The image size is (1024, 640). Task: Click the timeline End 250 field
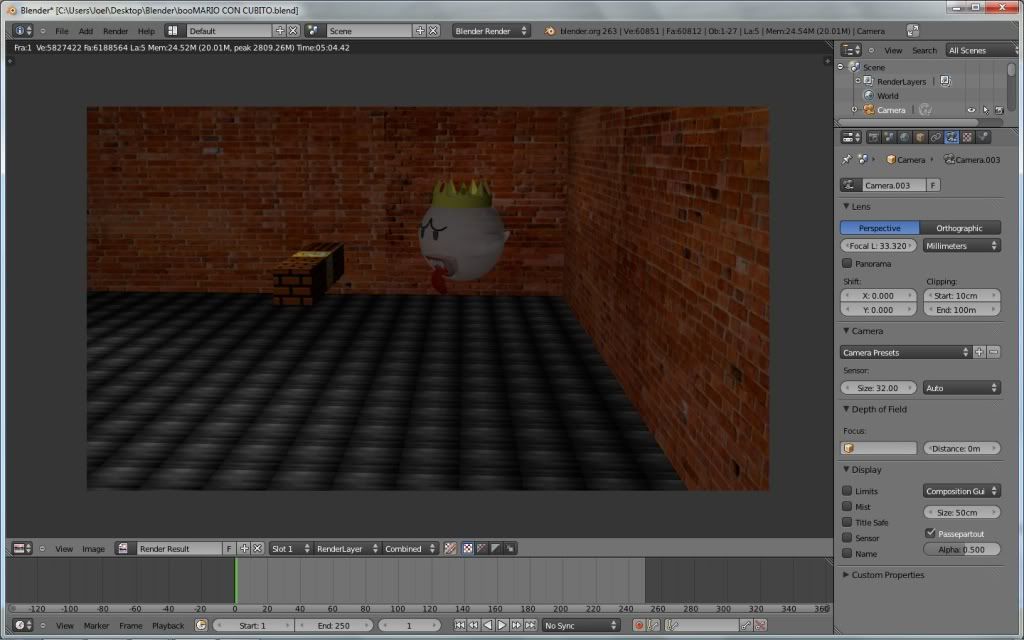pyautogui.click(x=334, y=626)
